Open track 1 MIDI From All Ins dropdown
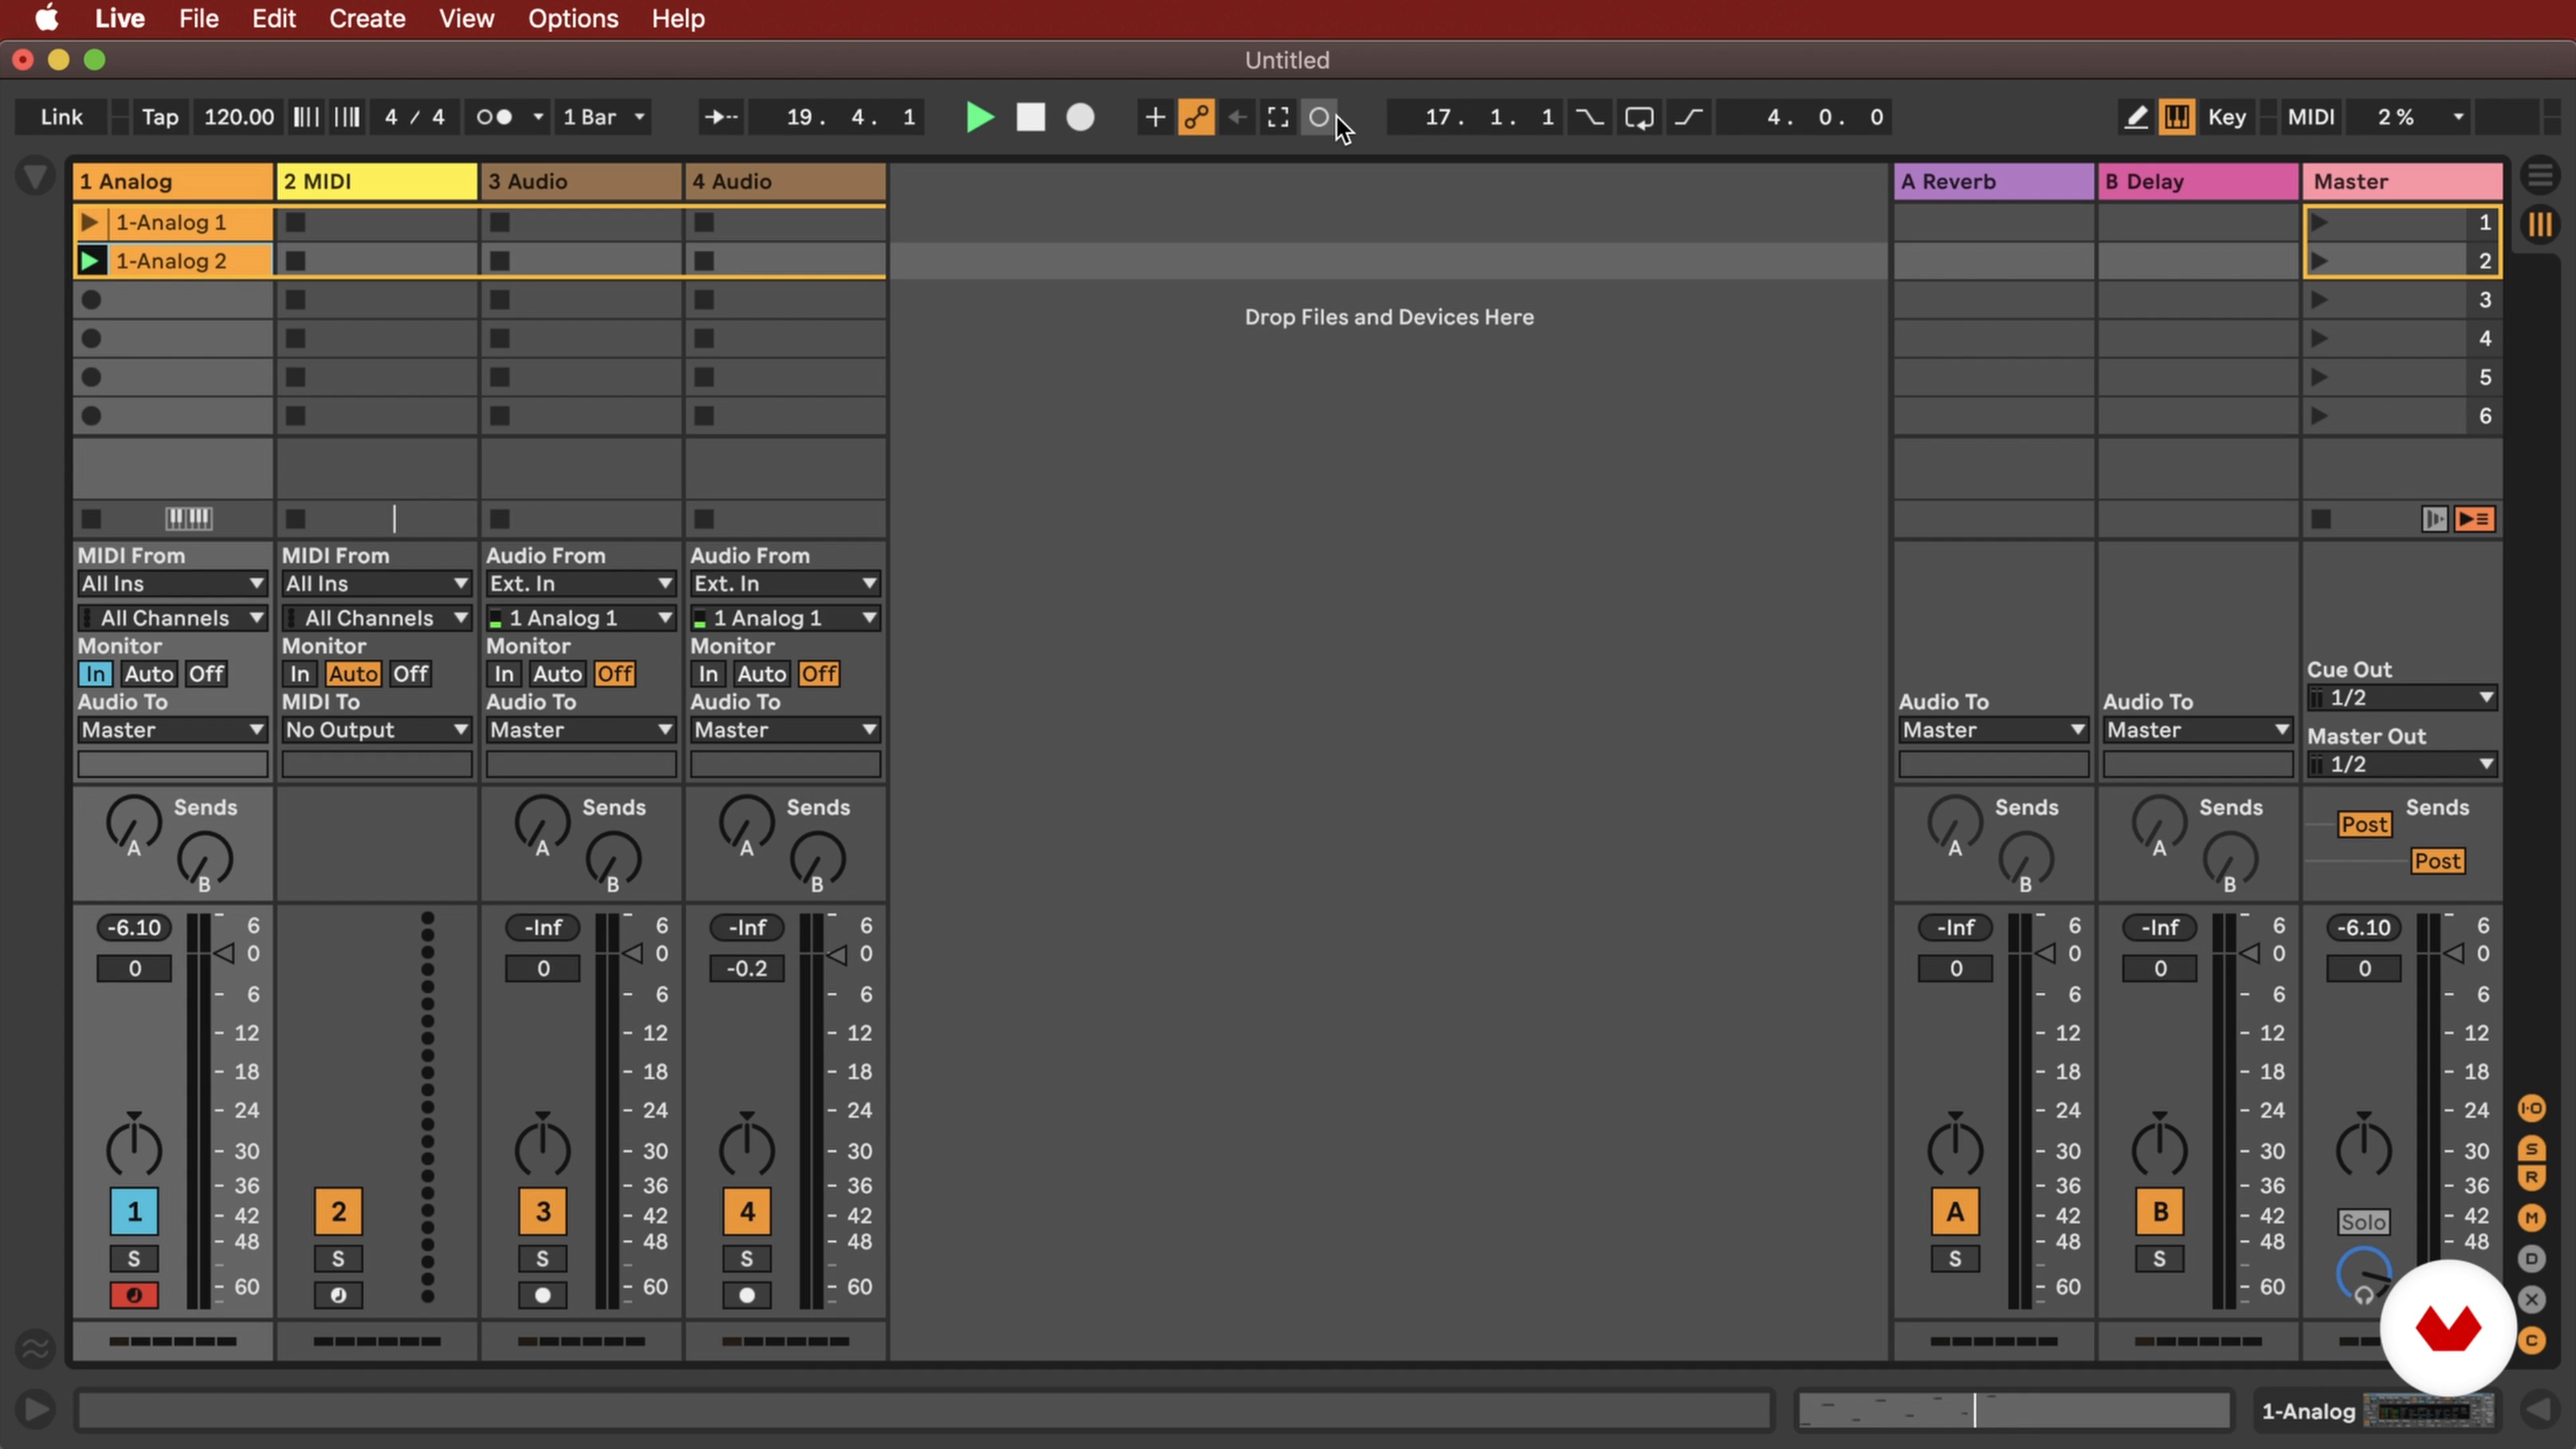Image resolution: width=2576 pixels, height=1449 pixels. click(x=172, y=584)
